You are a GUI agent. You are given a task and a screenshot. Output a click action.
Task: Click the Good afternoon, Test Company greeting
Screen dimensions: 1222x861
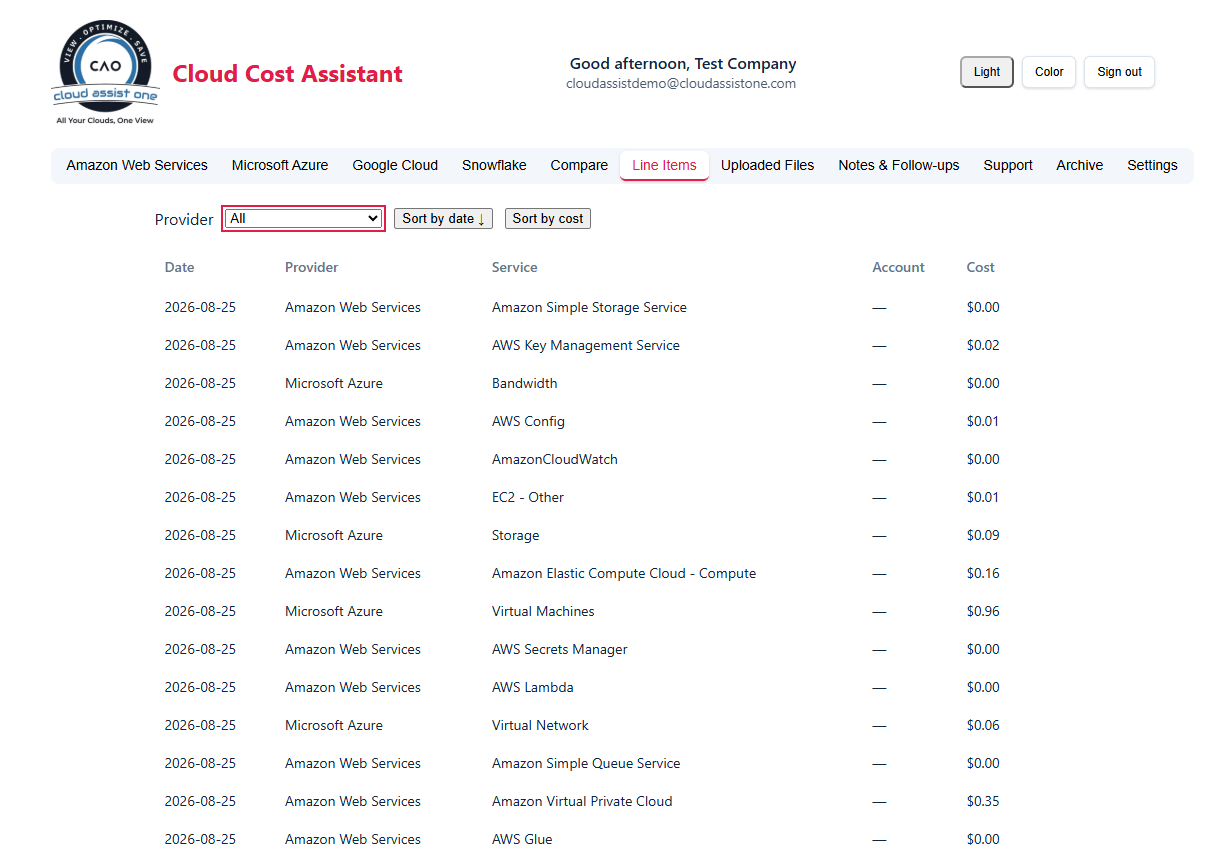point(683,64)
